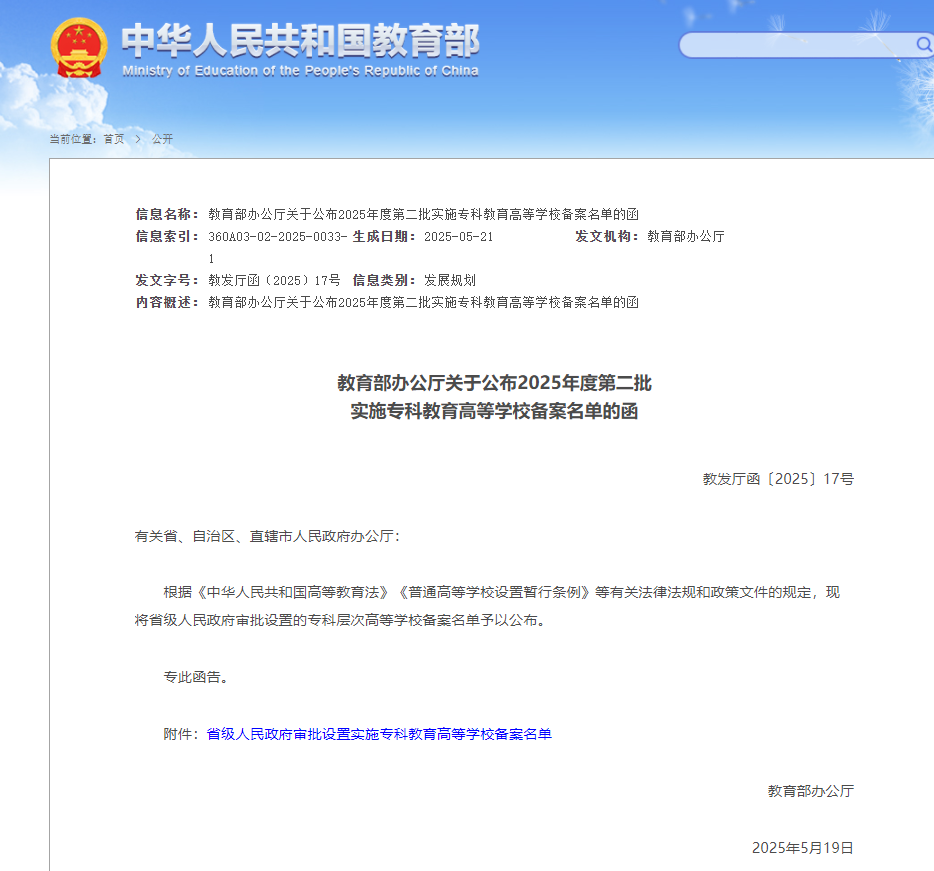Focus the site search input field
Viewport: 934px width, 871px height.
click(x=797, y=45)
